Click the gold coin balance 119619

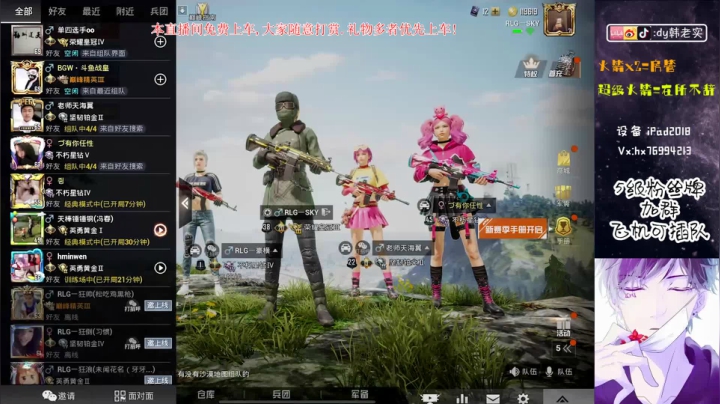pos(523,11)
